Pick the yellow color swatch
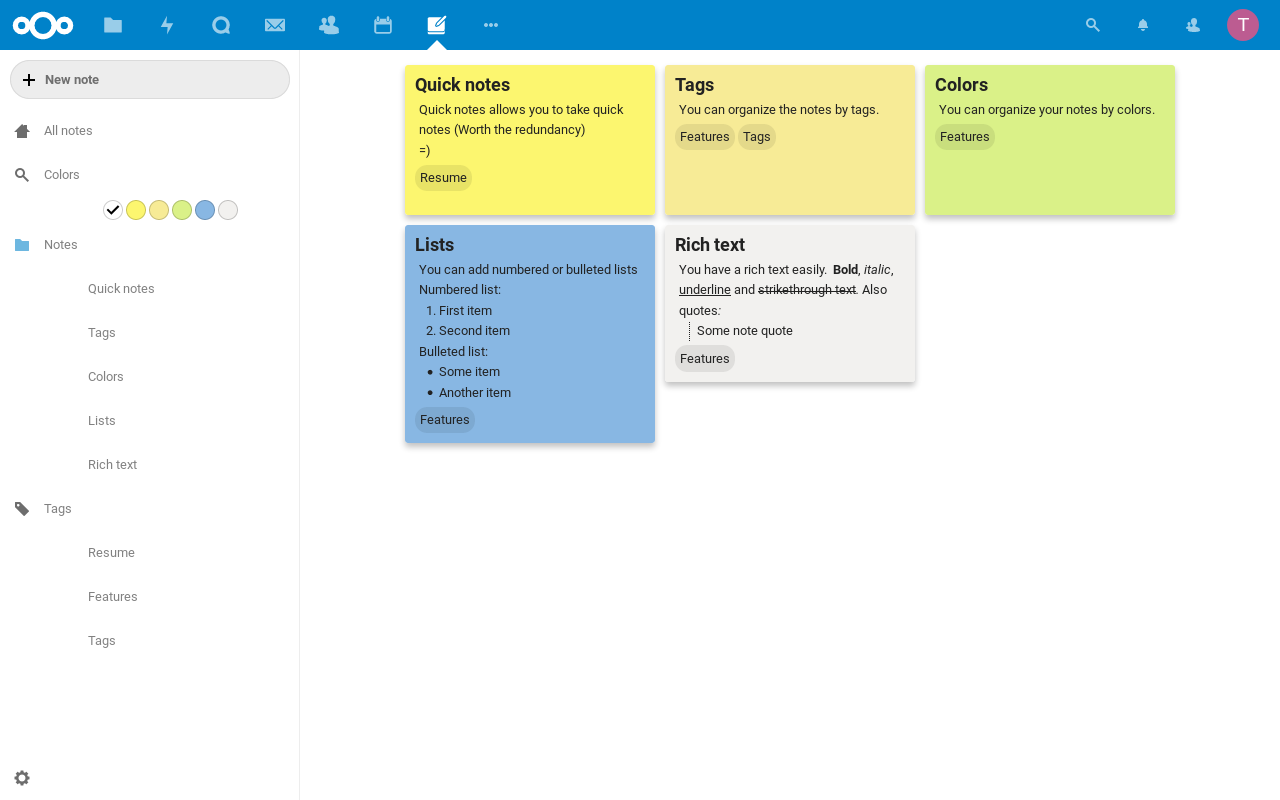The image size is (1280, 800). pyautogui.click(x=135, y=210)
